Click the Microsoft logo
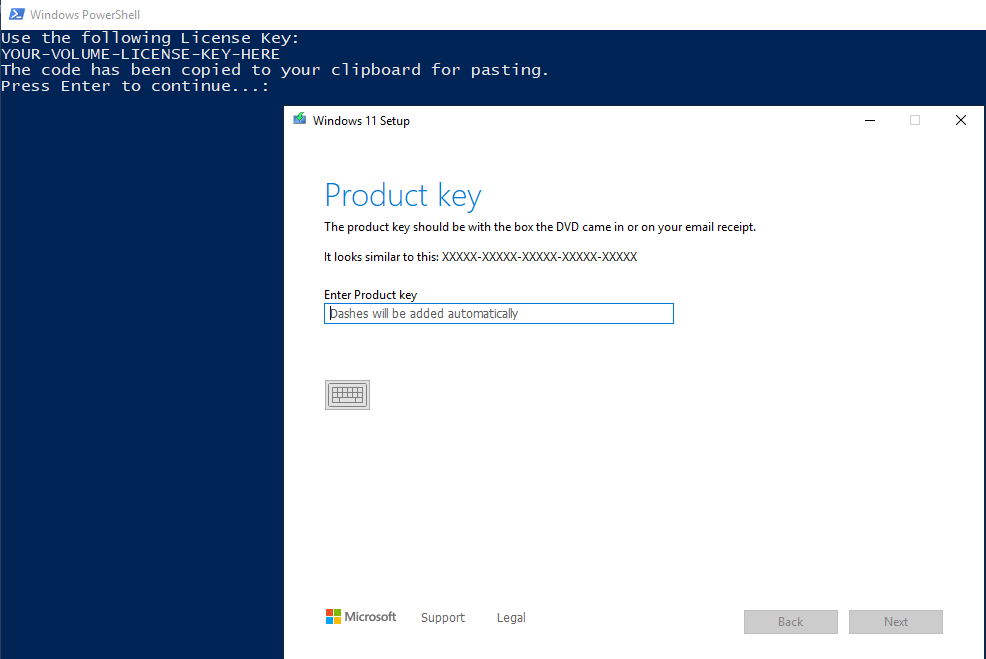 (x=361, y=616)
